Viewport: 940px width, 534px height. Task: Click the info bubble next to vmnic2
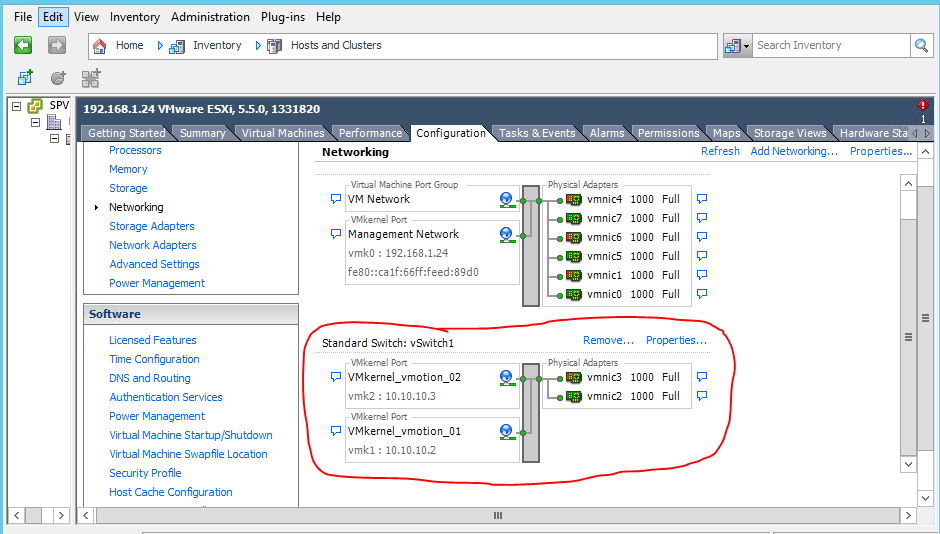coord(702,396)
